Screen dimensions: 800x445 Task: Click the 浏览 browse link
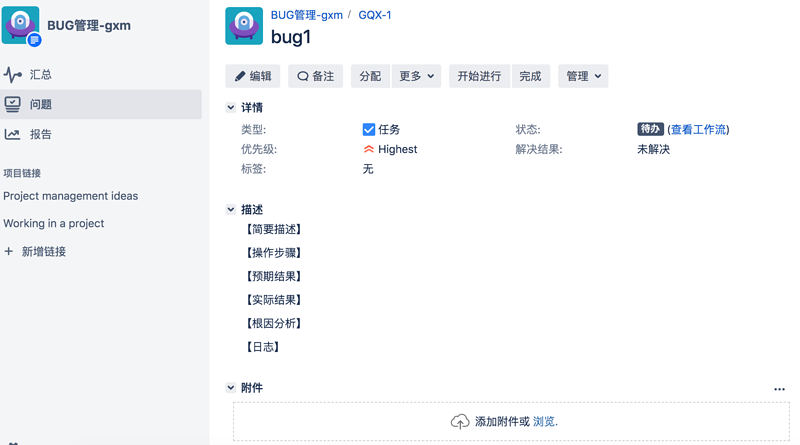point(544,422)
